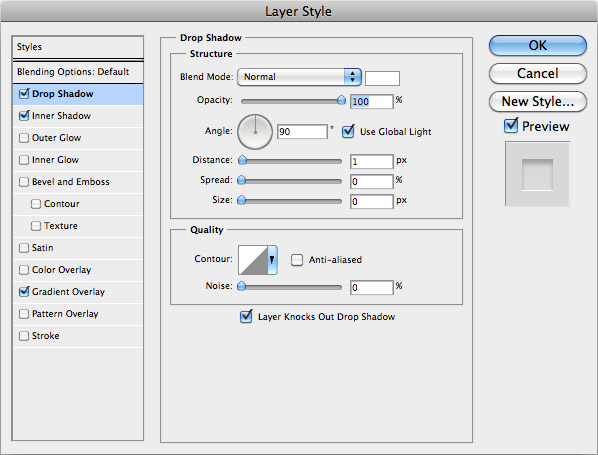Enable the Outer Glow checkbox
Screen dimensions: 598x455
[x=24, y=138]
